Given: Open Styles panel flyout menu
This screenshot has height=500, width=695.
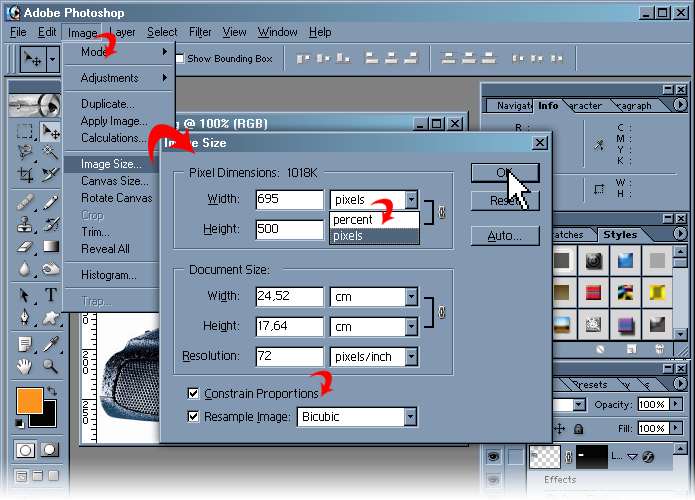Looking at the screenshot, I should point(680,234).
